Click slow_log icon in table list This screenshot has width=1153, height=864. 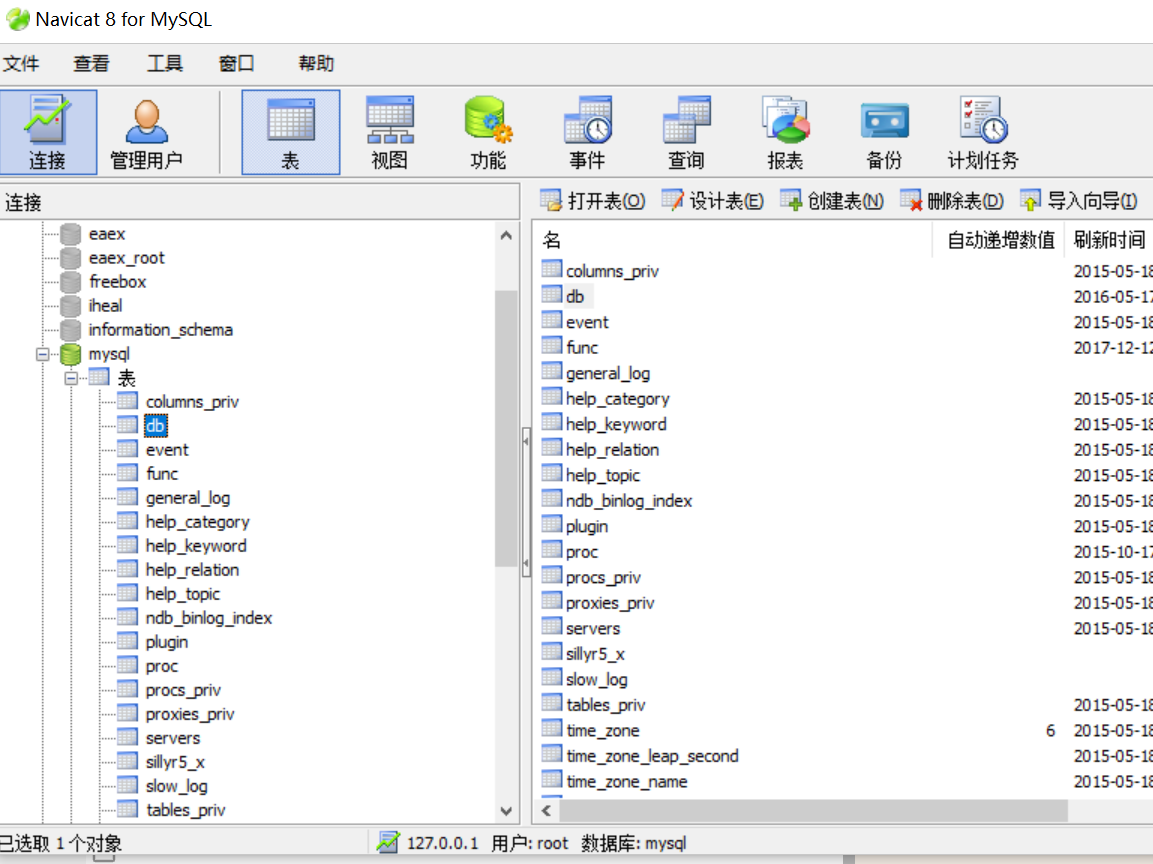[x=551, y=677]
